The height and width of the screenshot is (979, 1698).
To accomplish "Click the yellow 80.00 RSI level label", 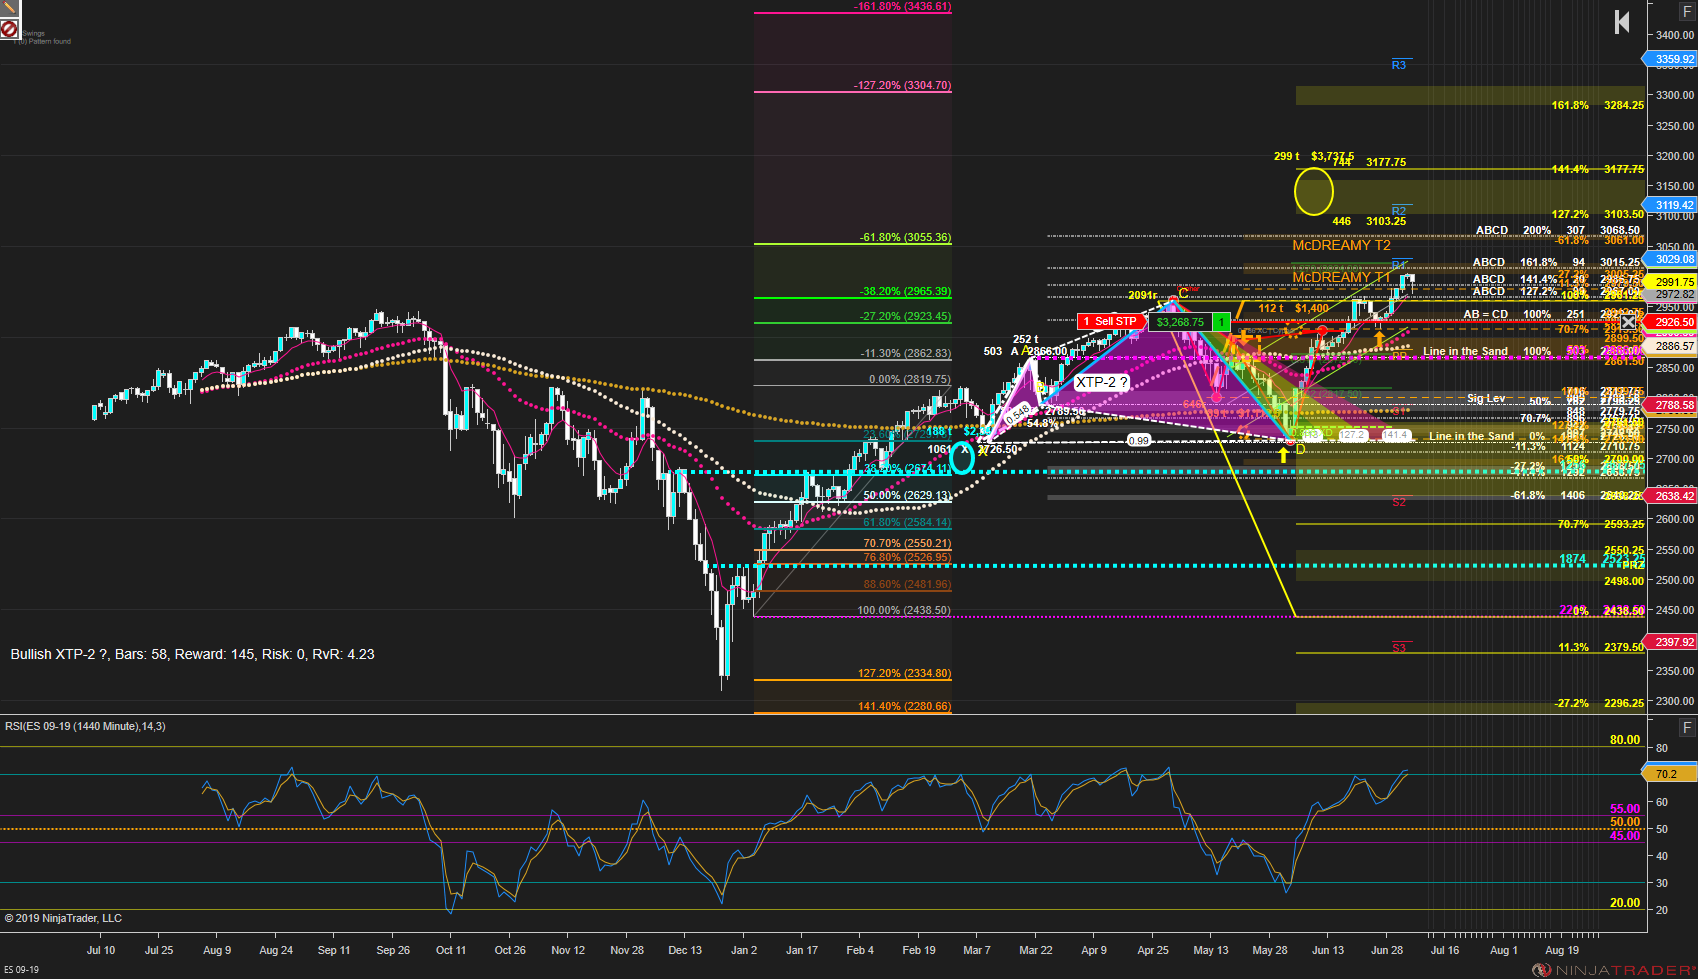I will 1625,740.
